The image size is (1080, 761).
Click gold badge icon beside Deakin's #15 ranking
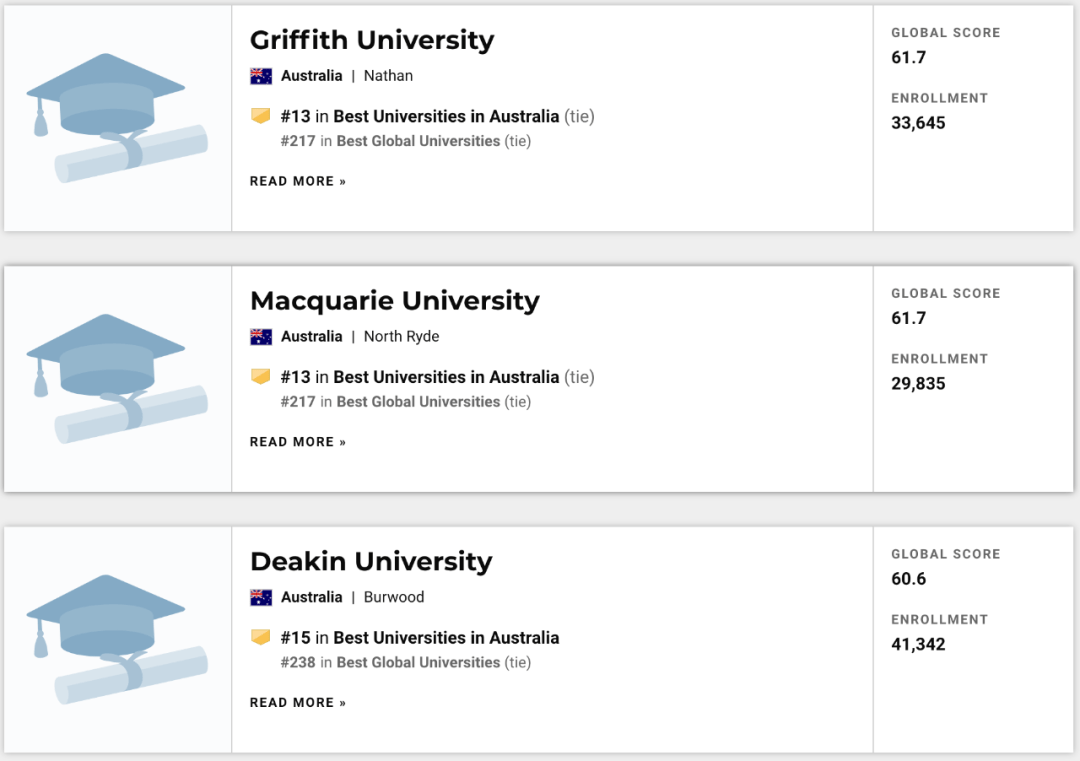pos(261,638)
